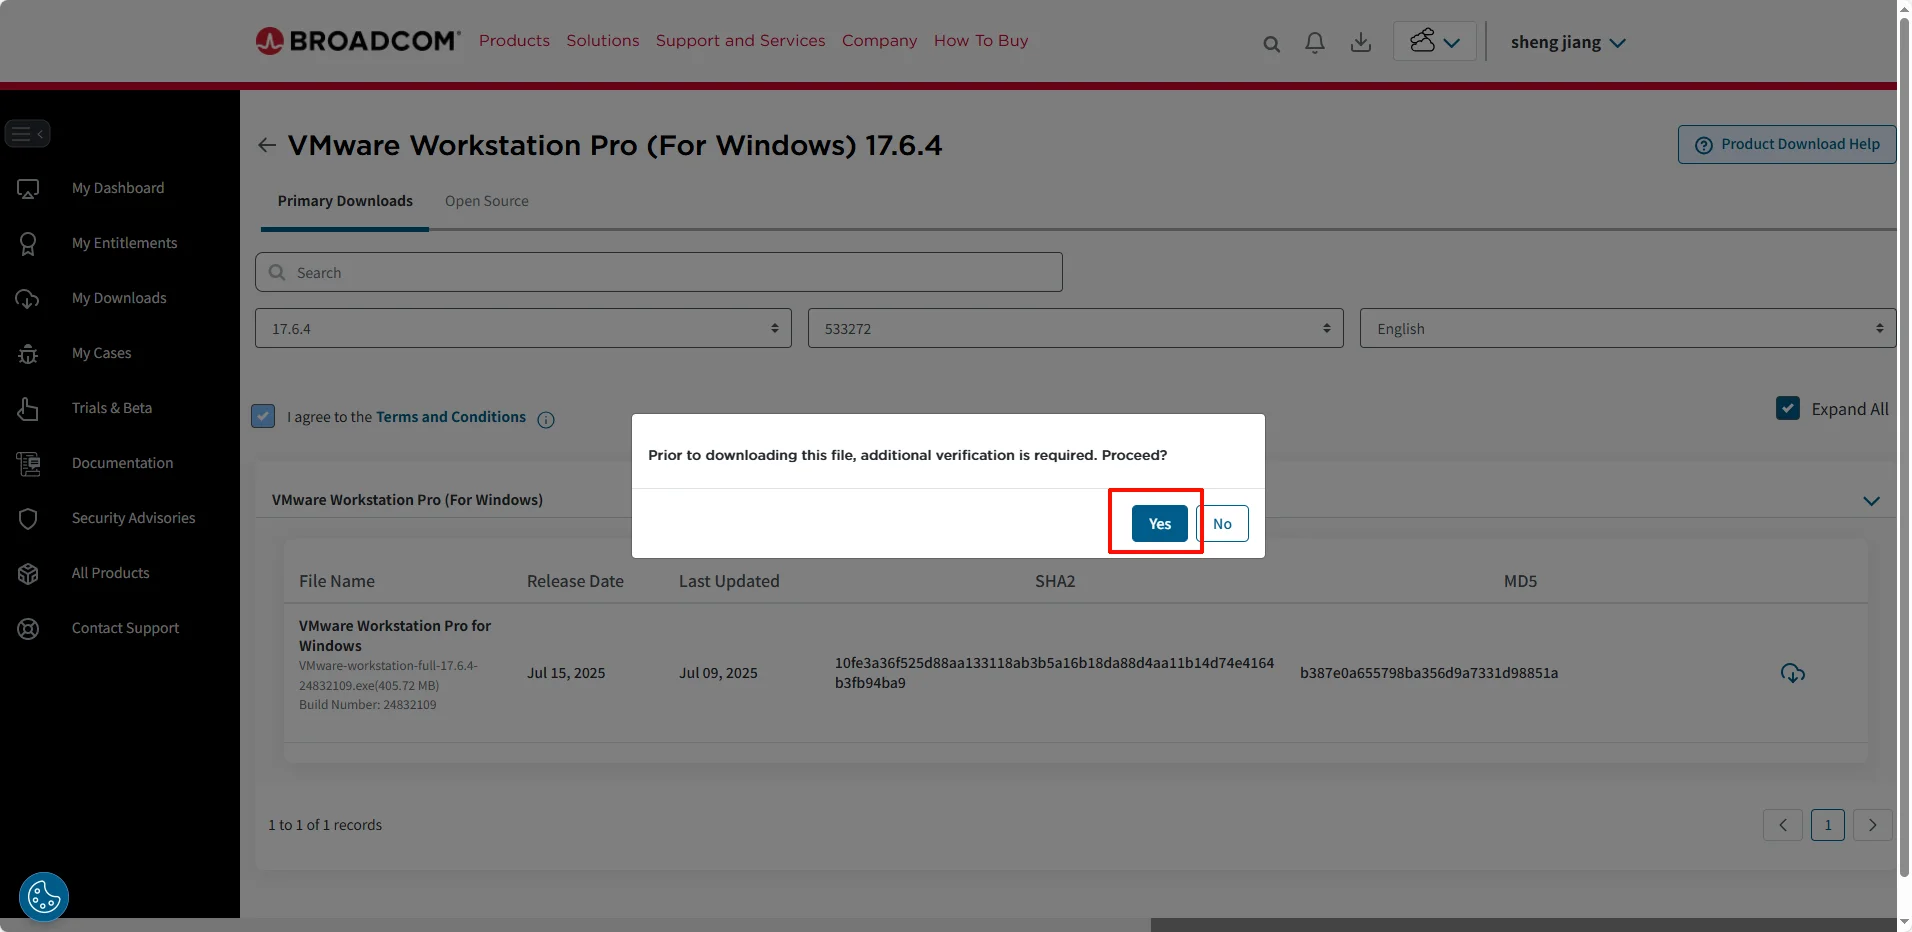The width and height of the screenshot is (1912, 932).
Task: Open the Solutions menu
Action: pos(602,40)
